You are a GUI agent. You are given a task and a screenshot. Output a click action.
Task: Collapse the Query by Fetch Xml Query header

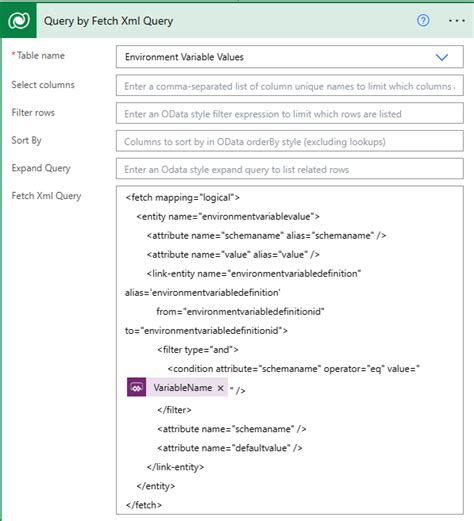tap(108, 21)
